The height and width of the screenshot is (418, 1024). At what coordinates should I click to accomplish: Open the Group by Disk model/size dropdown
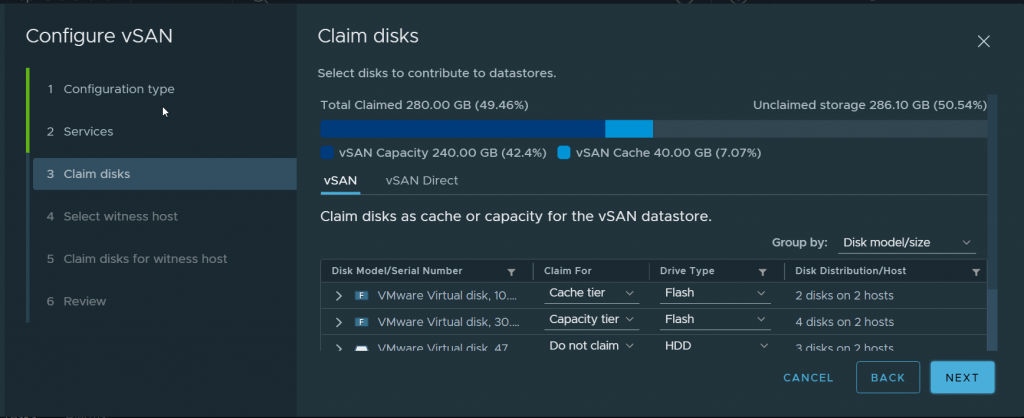click(x=906, y=242)
